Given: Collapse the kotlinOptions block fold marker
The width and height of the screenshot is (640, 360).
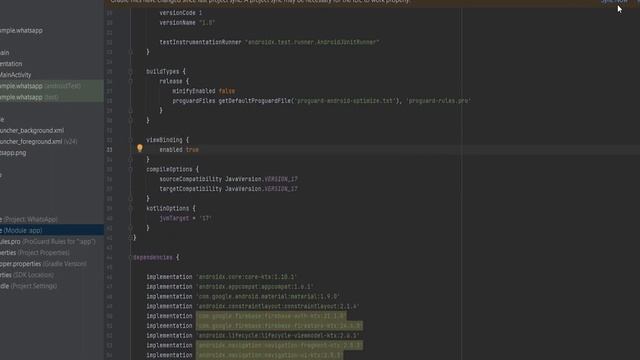Looking at the screenshot, I should (131, 209).
